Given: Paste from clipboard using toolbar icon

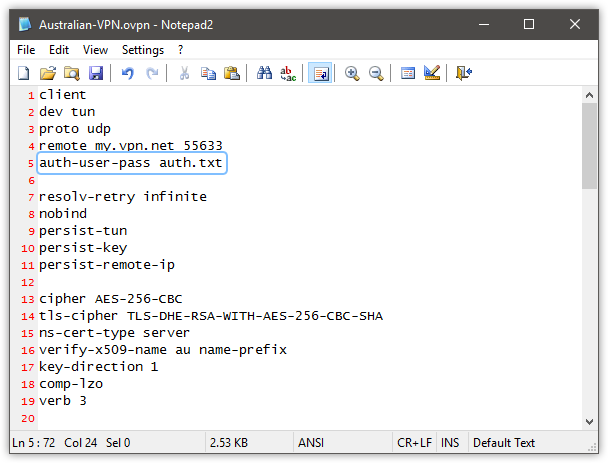Looking at the screenshot, I should tap(232, 73).
